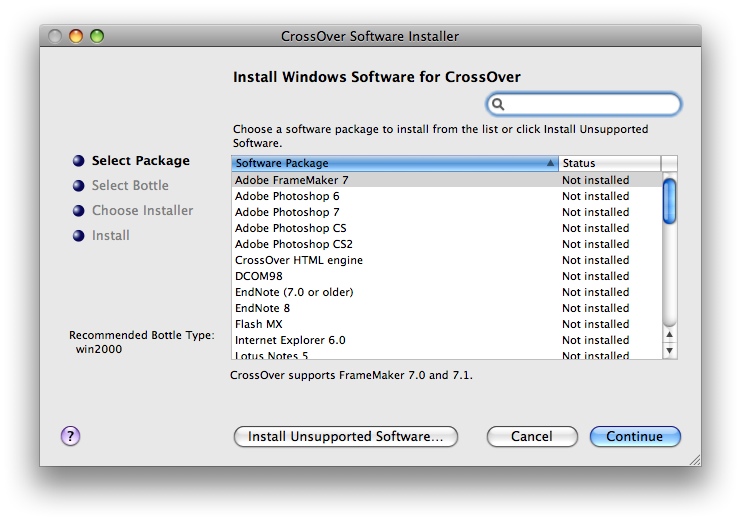Select Adobe Photoshop 6 package
The height and width of the screenshot is (521, 741).
click(447, 196)
